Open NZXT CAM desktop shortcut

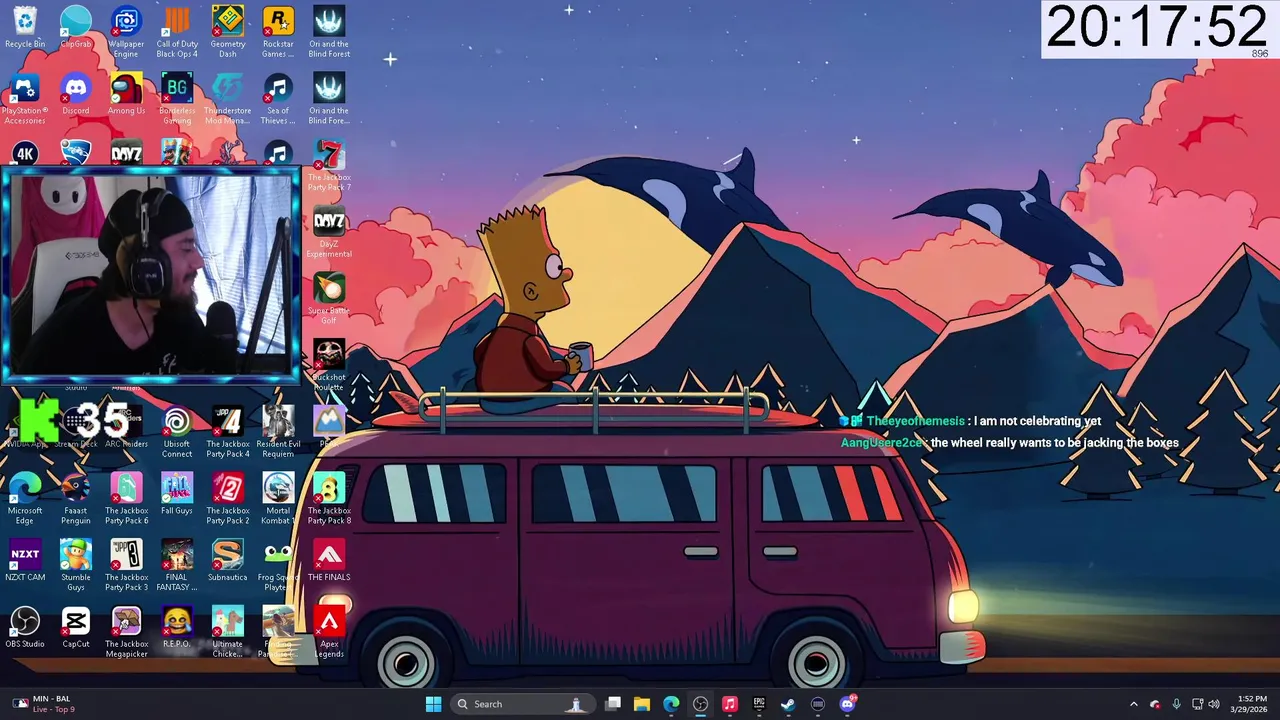coord(25,561)
